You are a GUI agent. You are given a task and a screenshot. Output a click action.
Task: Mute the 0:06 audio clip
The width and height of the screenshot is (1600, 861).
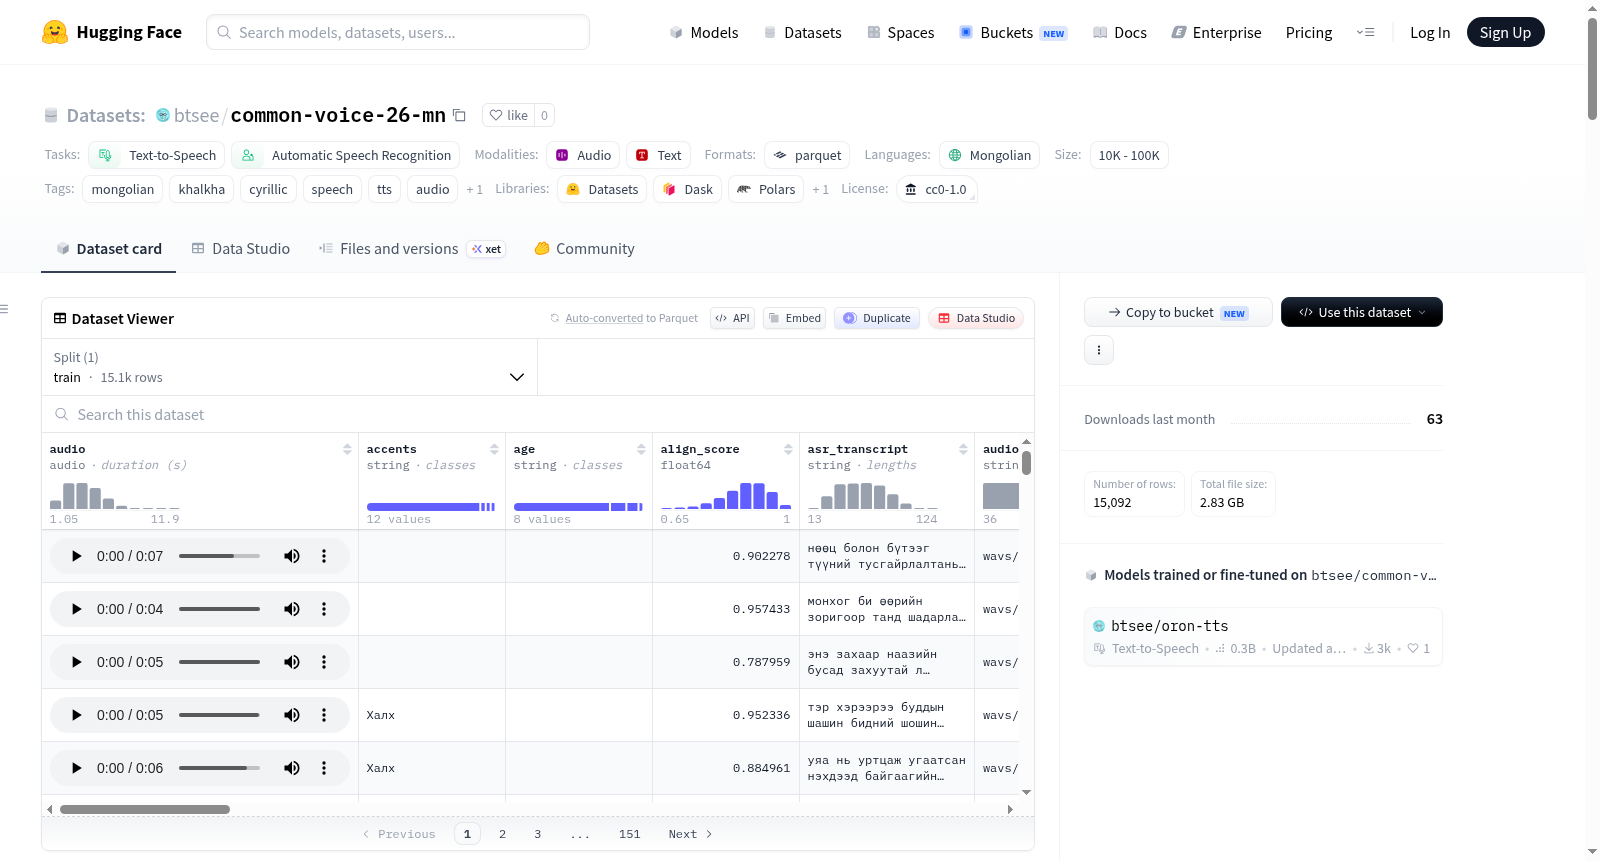click(x=292, y=768)
